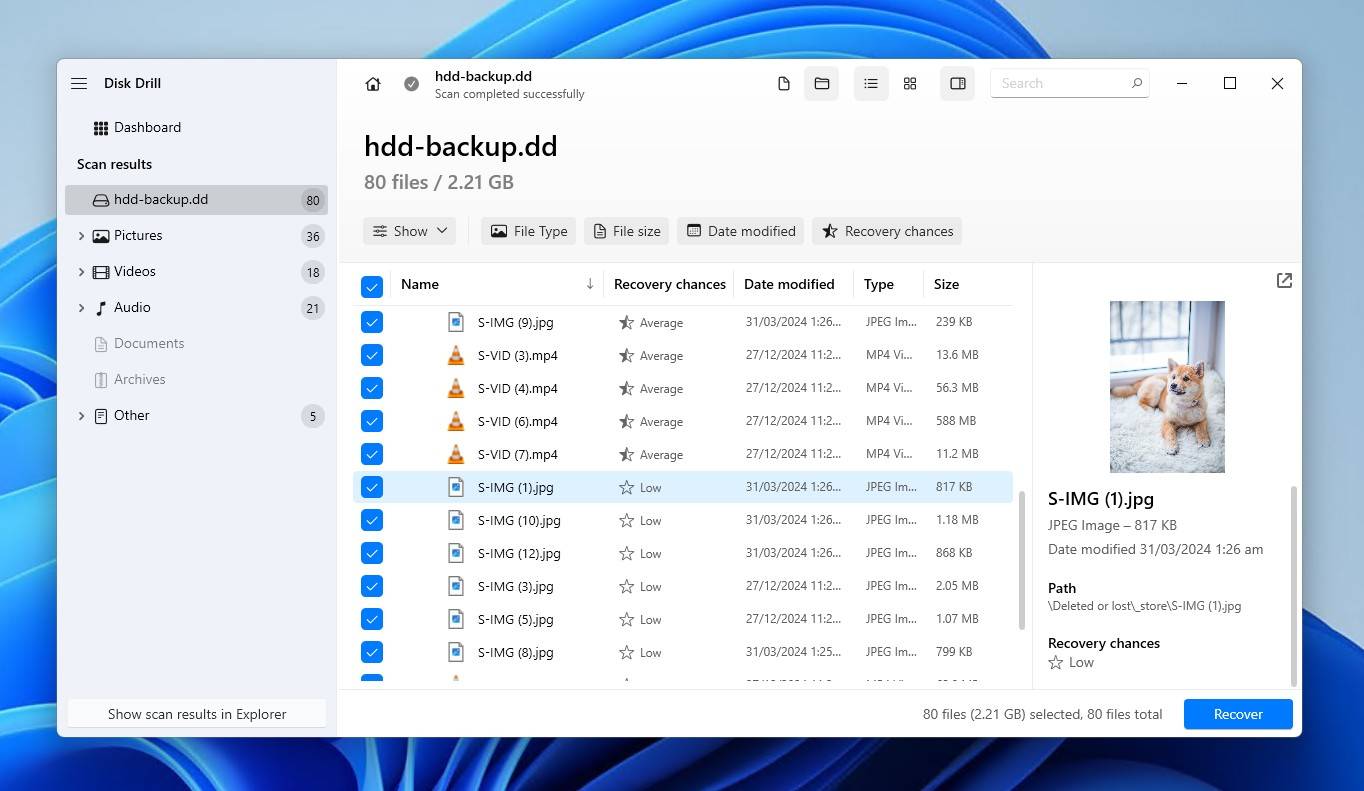Open the Show filter dropdown
1364x791 pixels.
coord(409,230)
